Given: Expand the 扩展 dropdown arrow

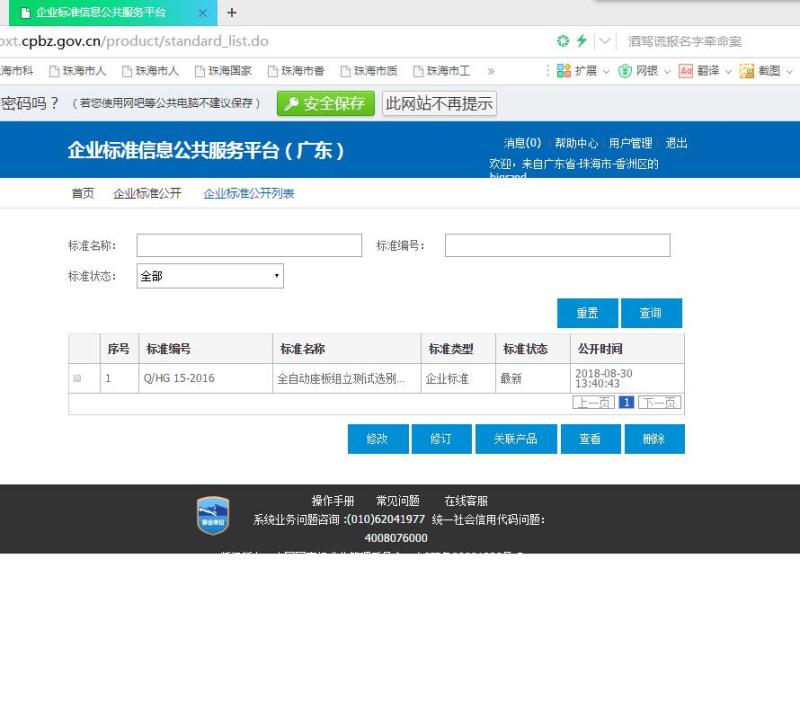Looking at the screenshot, I should pos(606,71).
